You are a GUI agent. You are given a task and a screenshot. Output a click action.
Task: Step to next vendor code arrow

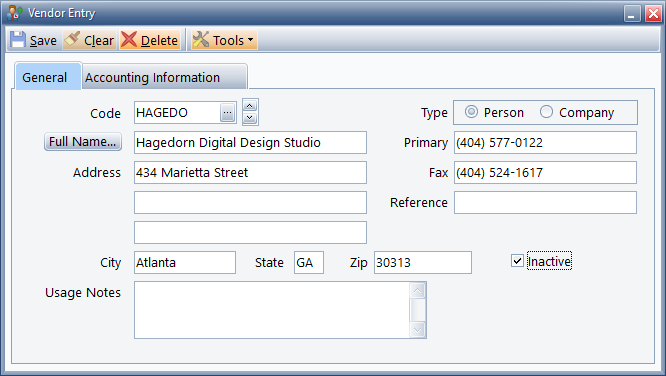250,118
